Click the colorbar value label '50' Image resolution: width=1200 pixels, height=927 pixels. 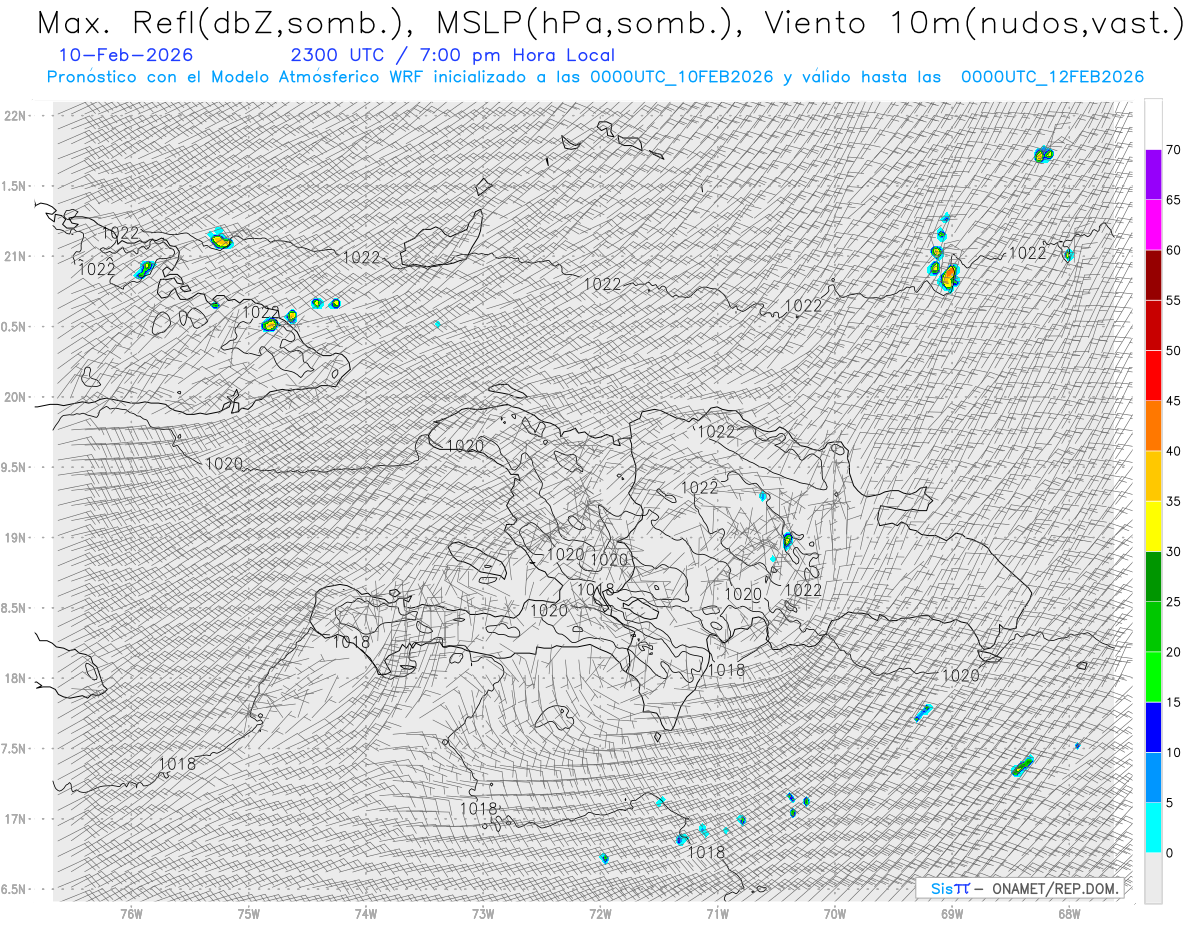(x=1173, y=351)
